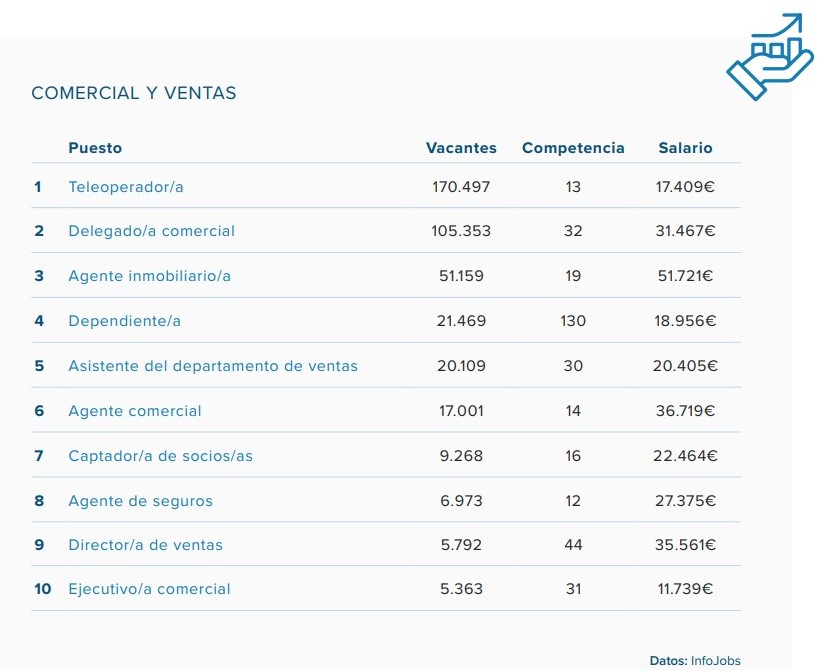This screenshot has width=834, height=671.
Task: Select the 170.497 vacancies value
Action: click(x=461, y=187)
